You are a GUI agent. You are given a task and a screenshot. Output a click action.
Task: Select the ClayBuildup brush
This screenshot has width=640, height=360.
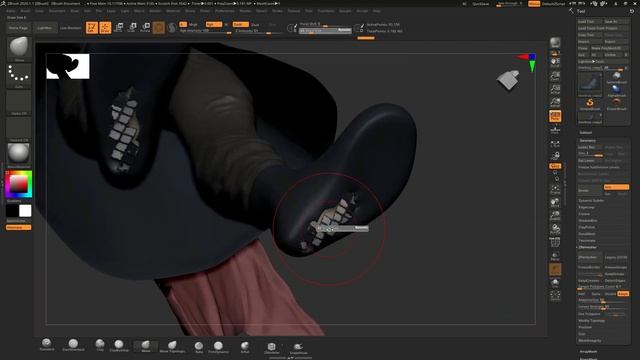119,345
